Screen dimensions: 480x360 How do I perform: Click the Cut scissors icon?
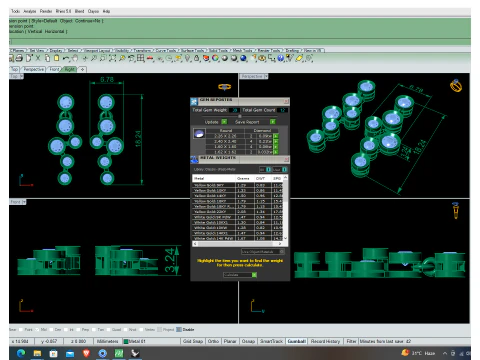tap(38, 58)
